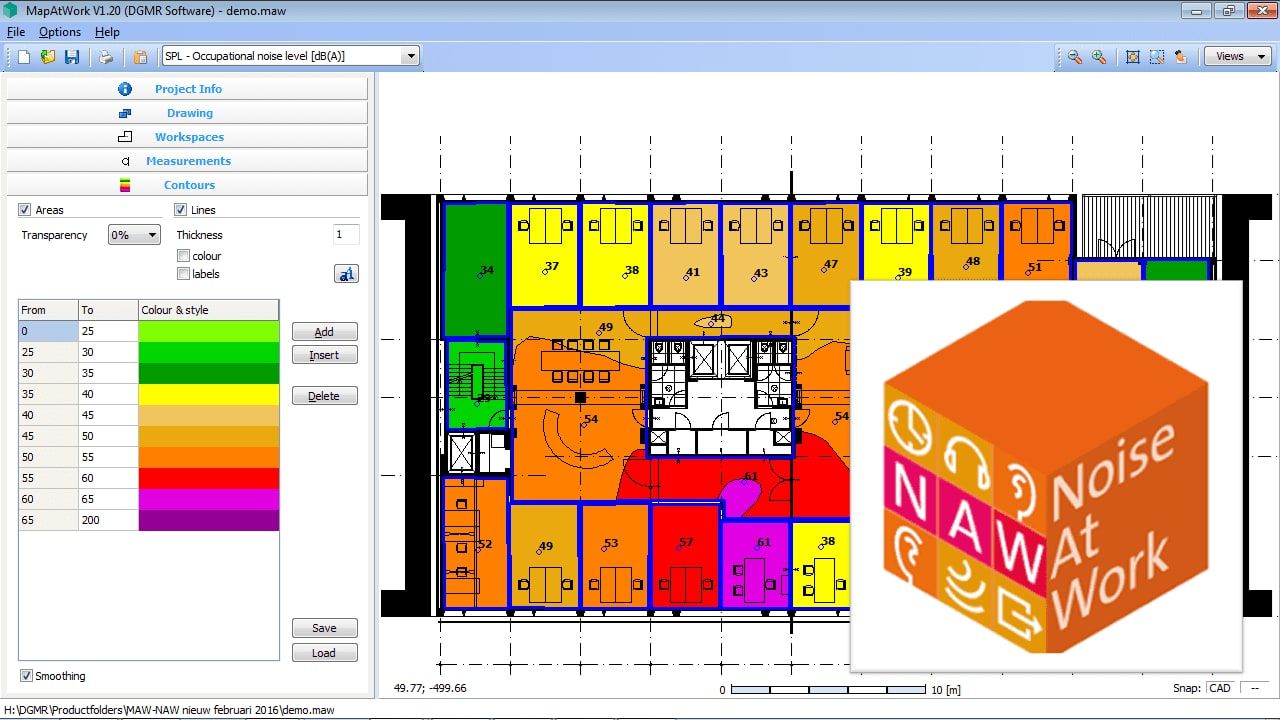
Task: Click the Thickness input field
Action: click(346, 235)
